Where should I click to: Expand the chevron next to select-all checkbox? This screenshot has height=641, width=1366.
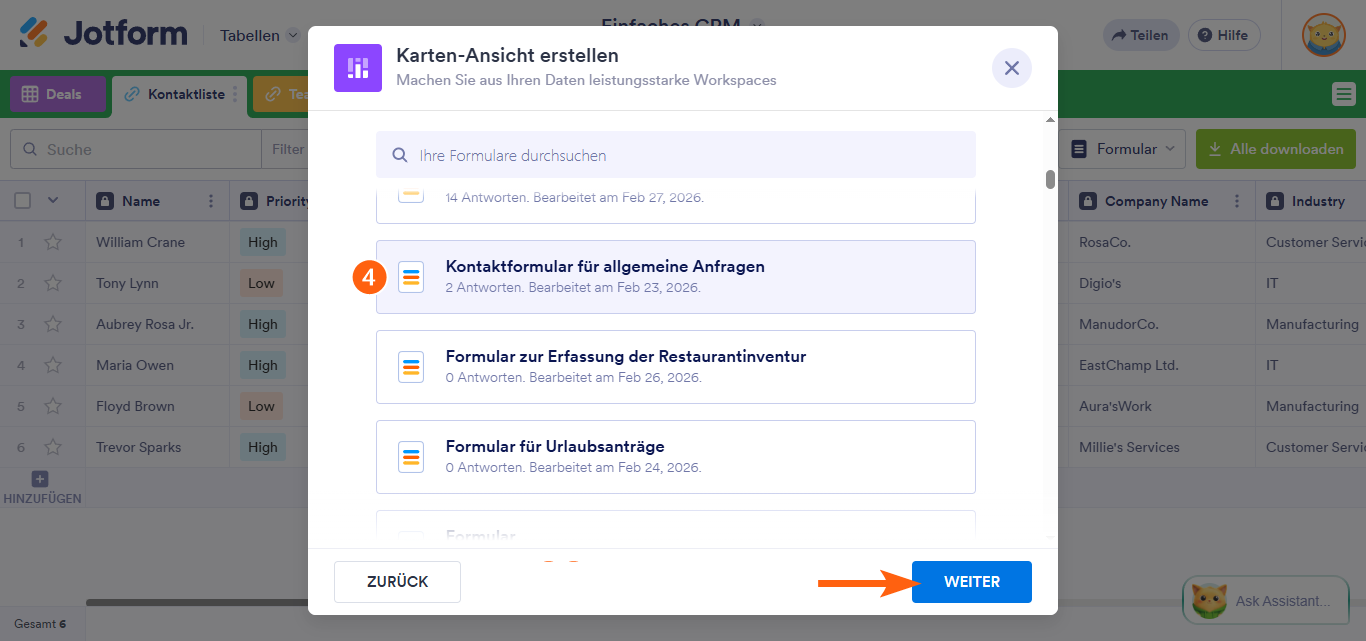(x=54, y=201)
